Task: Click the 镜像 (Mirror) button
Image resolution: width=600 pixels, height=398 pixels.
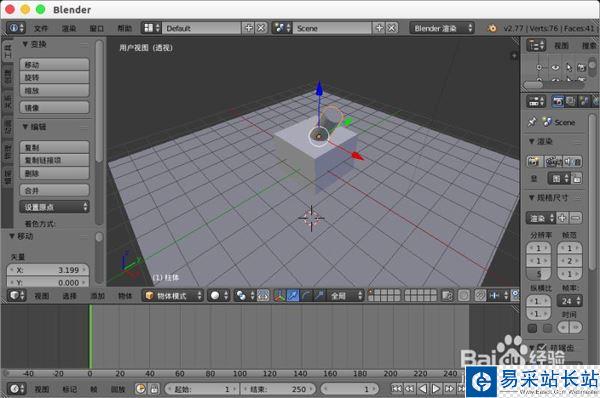Action: pyautogui.click(x=54, y=108)
